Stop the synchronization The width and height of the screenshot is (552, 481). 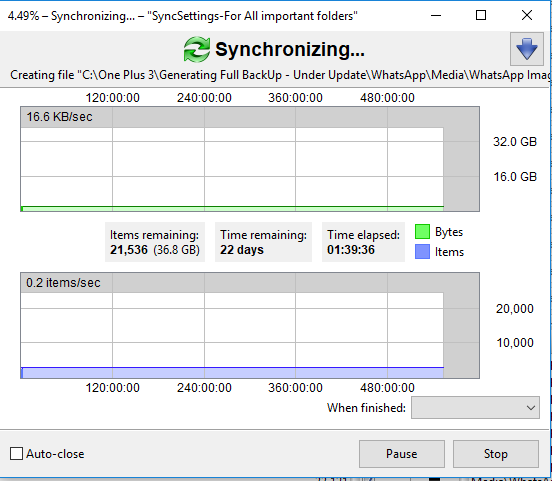click(496, 454)
